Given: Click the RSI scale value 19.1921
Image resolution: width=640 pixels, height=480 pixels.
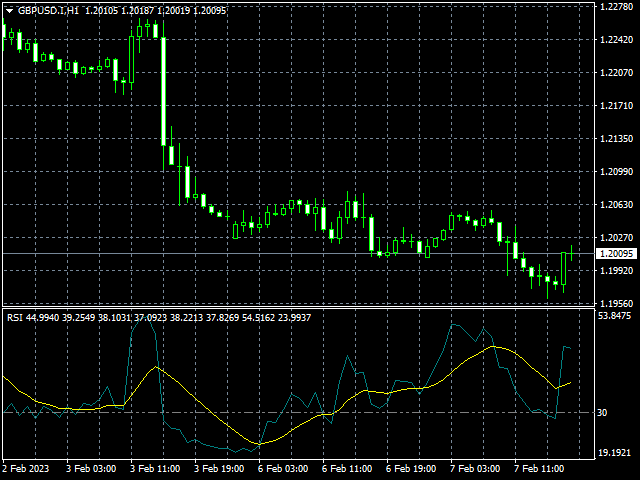Looking at the screenshot, I should coord(614,453).
